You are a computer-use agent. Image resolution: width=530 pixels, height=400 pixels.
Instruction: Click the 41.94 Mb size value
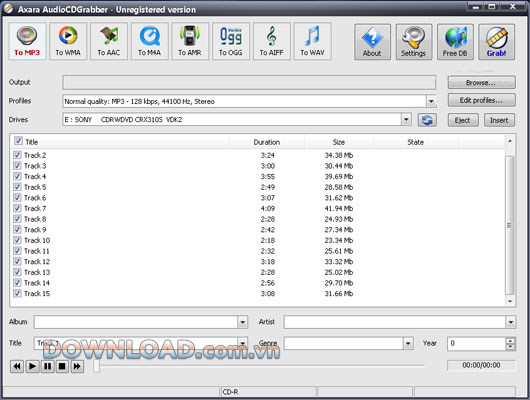point(339,208)
